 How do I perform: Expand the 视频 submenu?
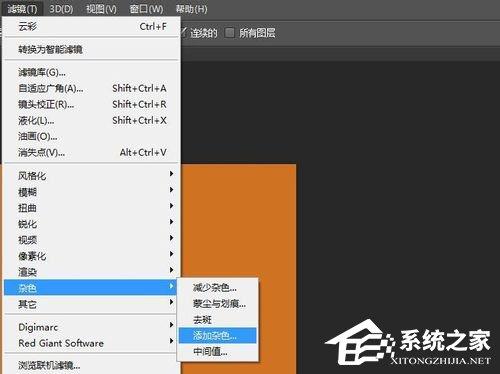point(91,239)
